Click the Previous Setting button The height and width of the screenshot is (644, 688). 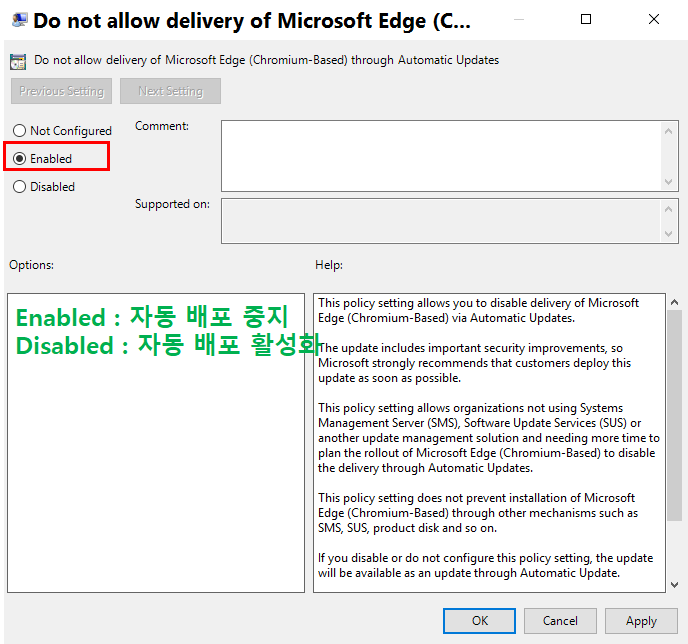(61, 91)
